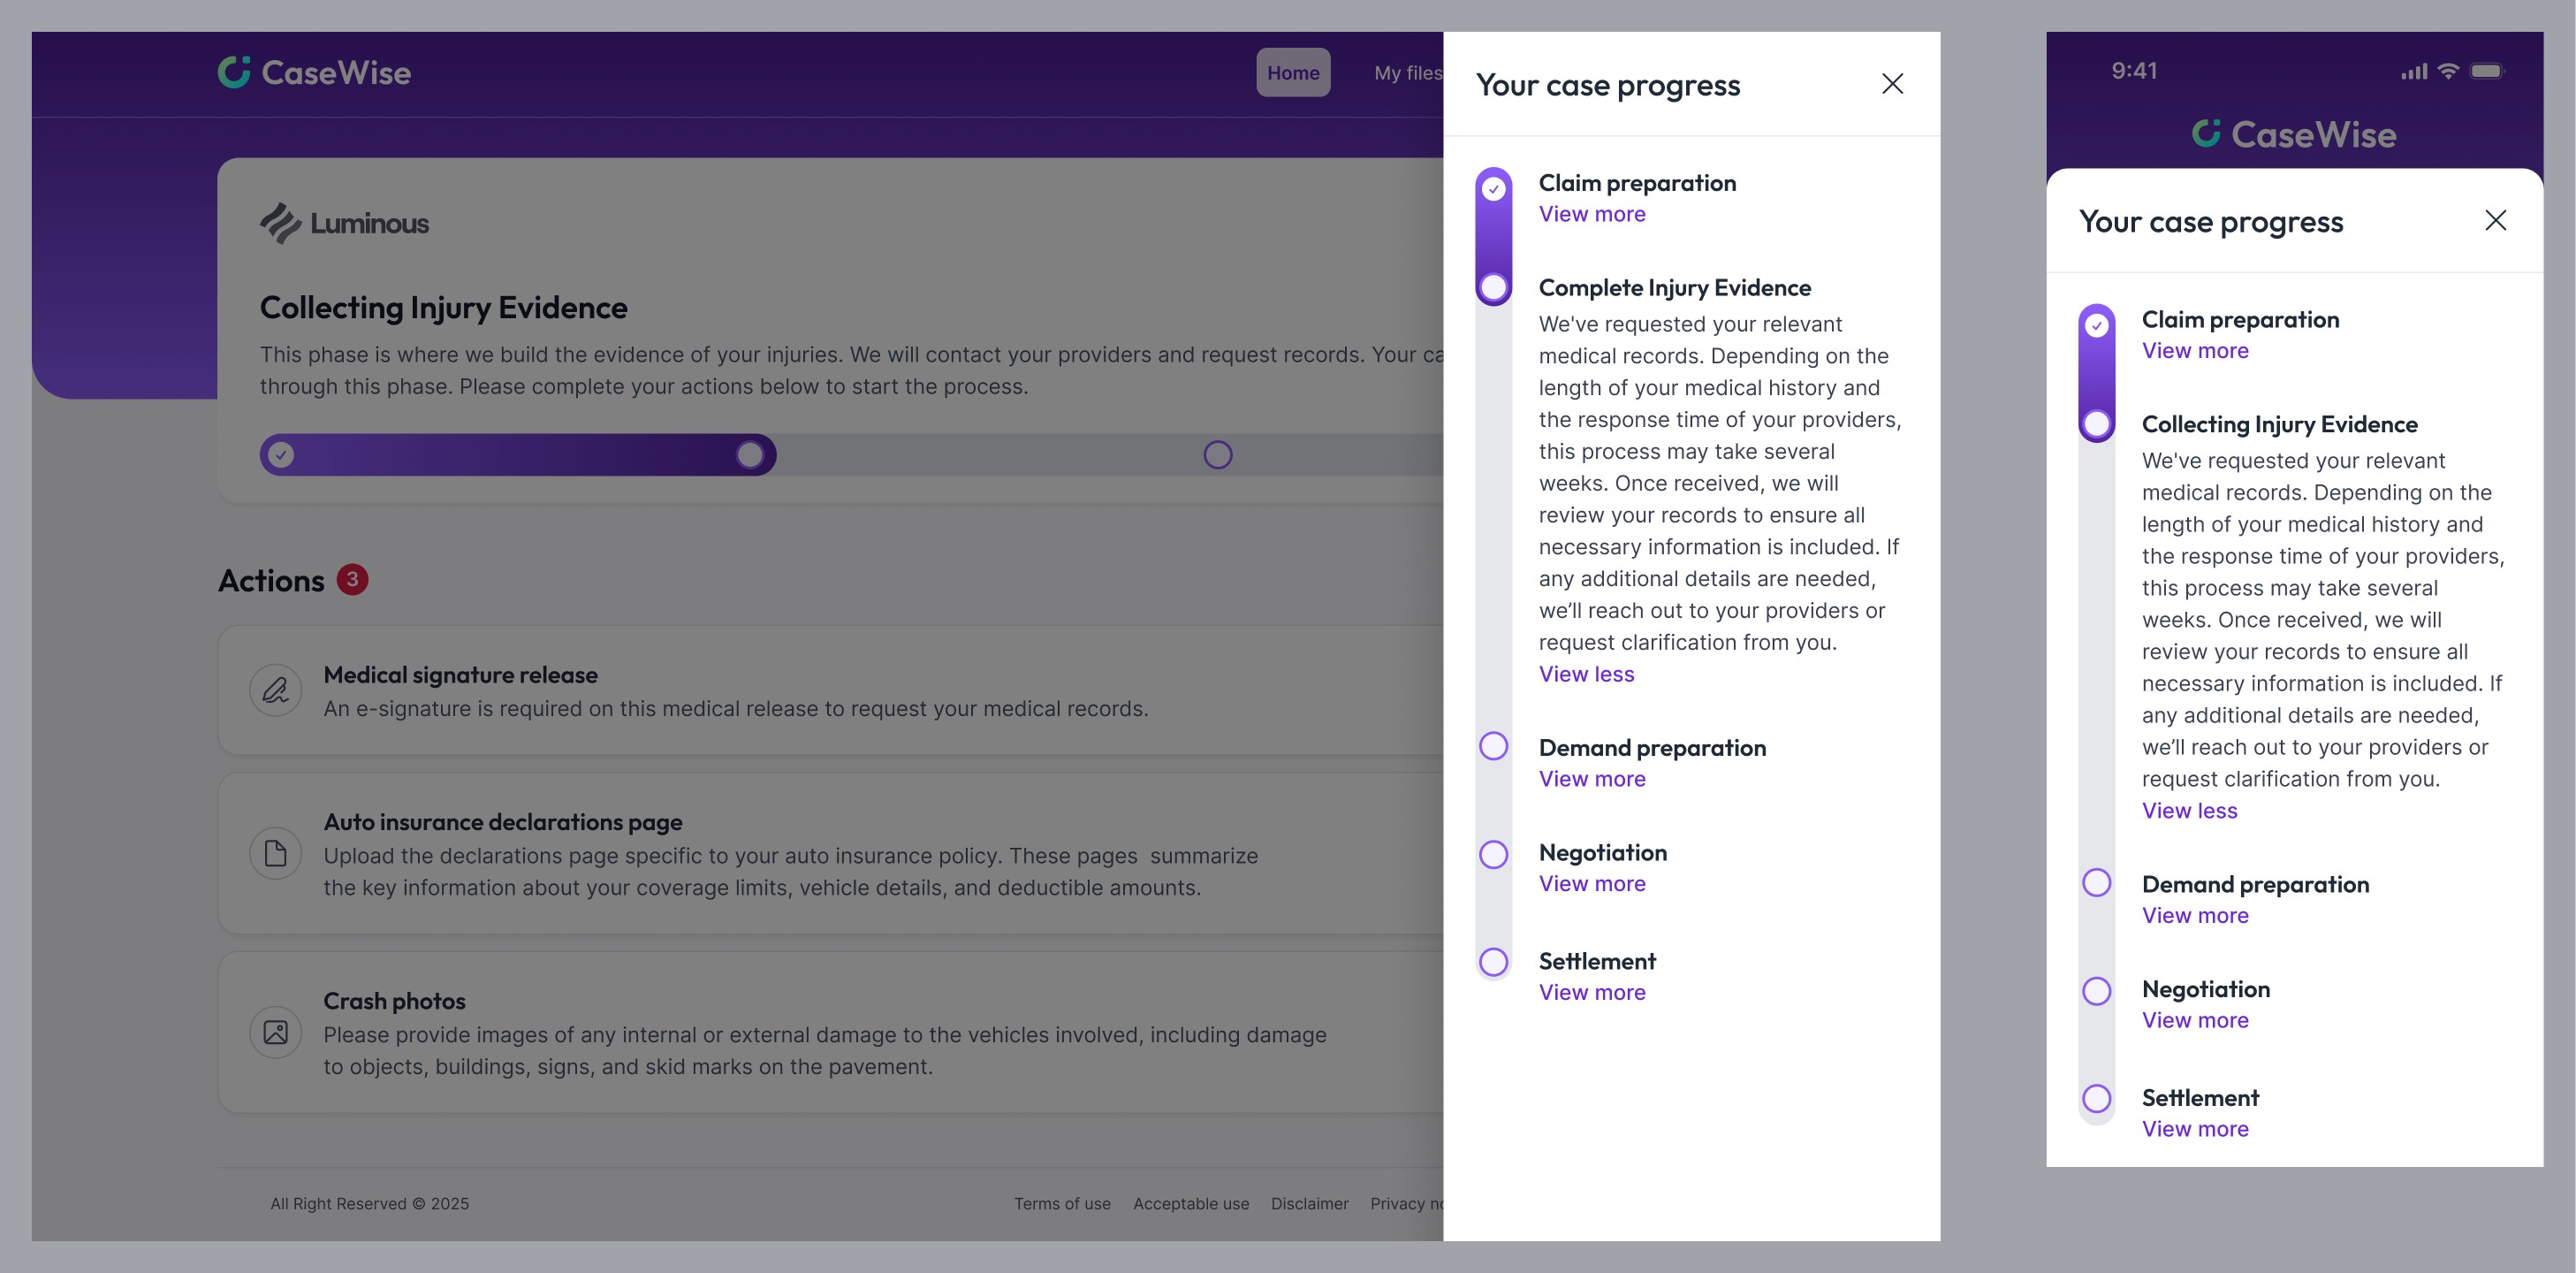Open the My files nav item
The height and width of the screenshot is (1273, 2576).
pos(1407,73)
